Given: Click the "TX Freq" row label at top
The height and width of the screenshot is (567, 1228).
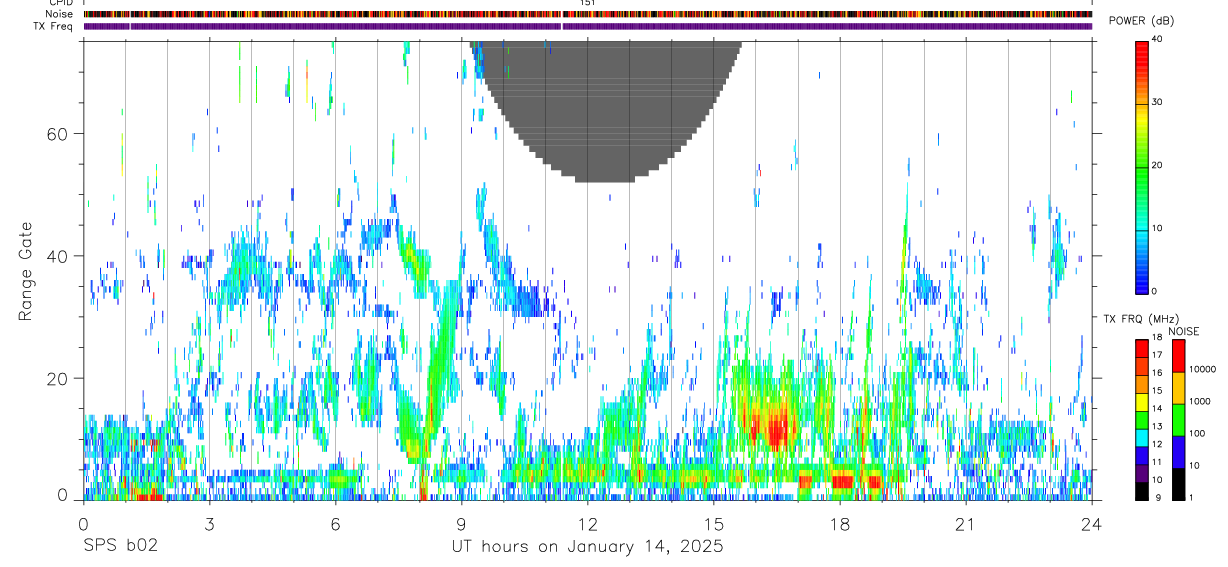Looking at the screenshot, I should pyautogui.click(x=54, y=25).
